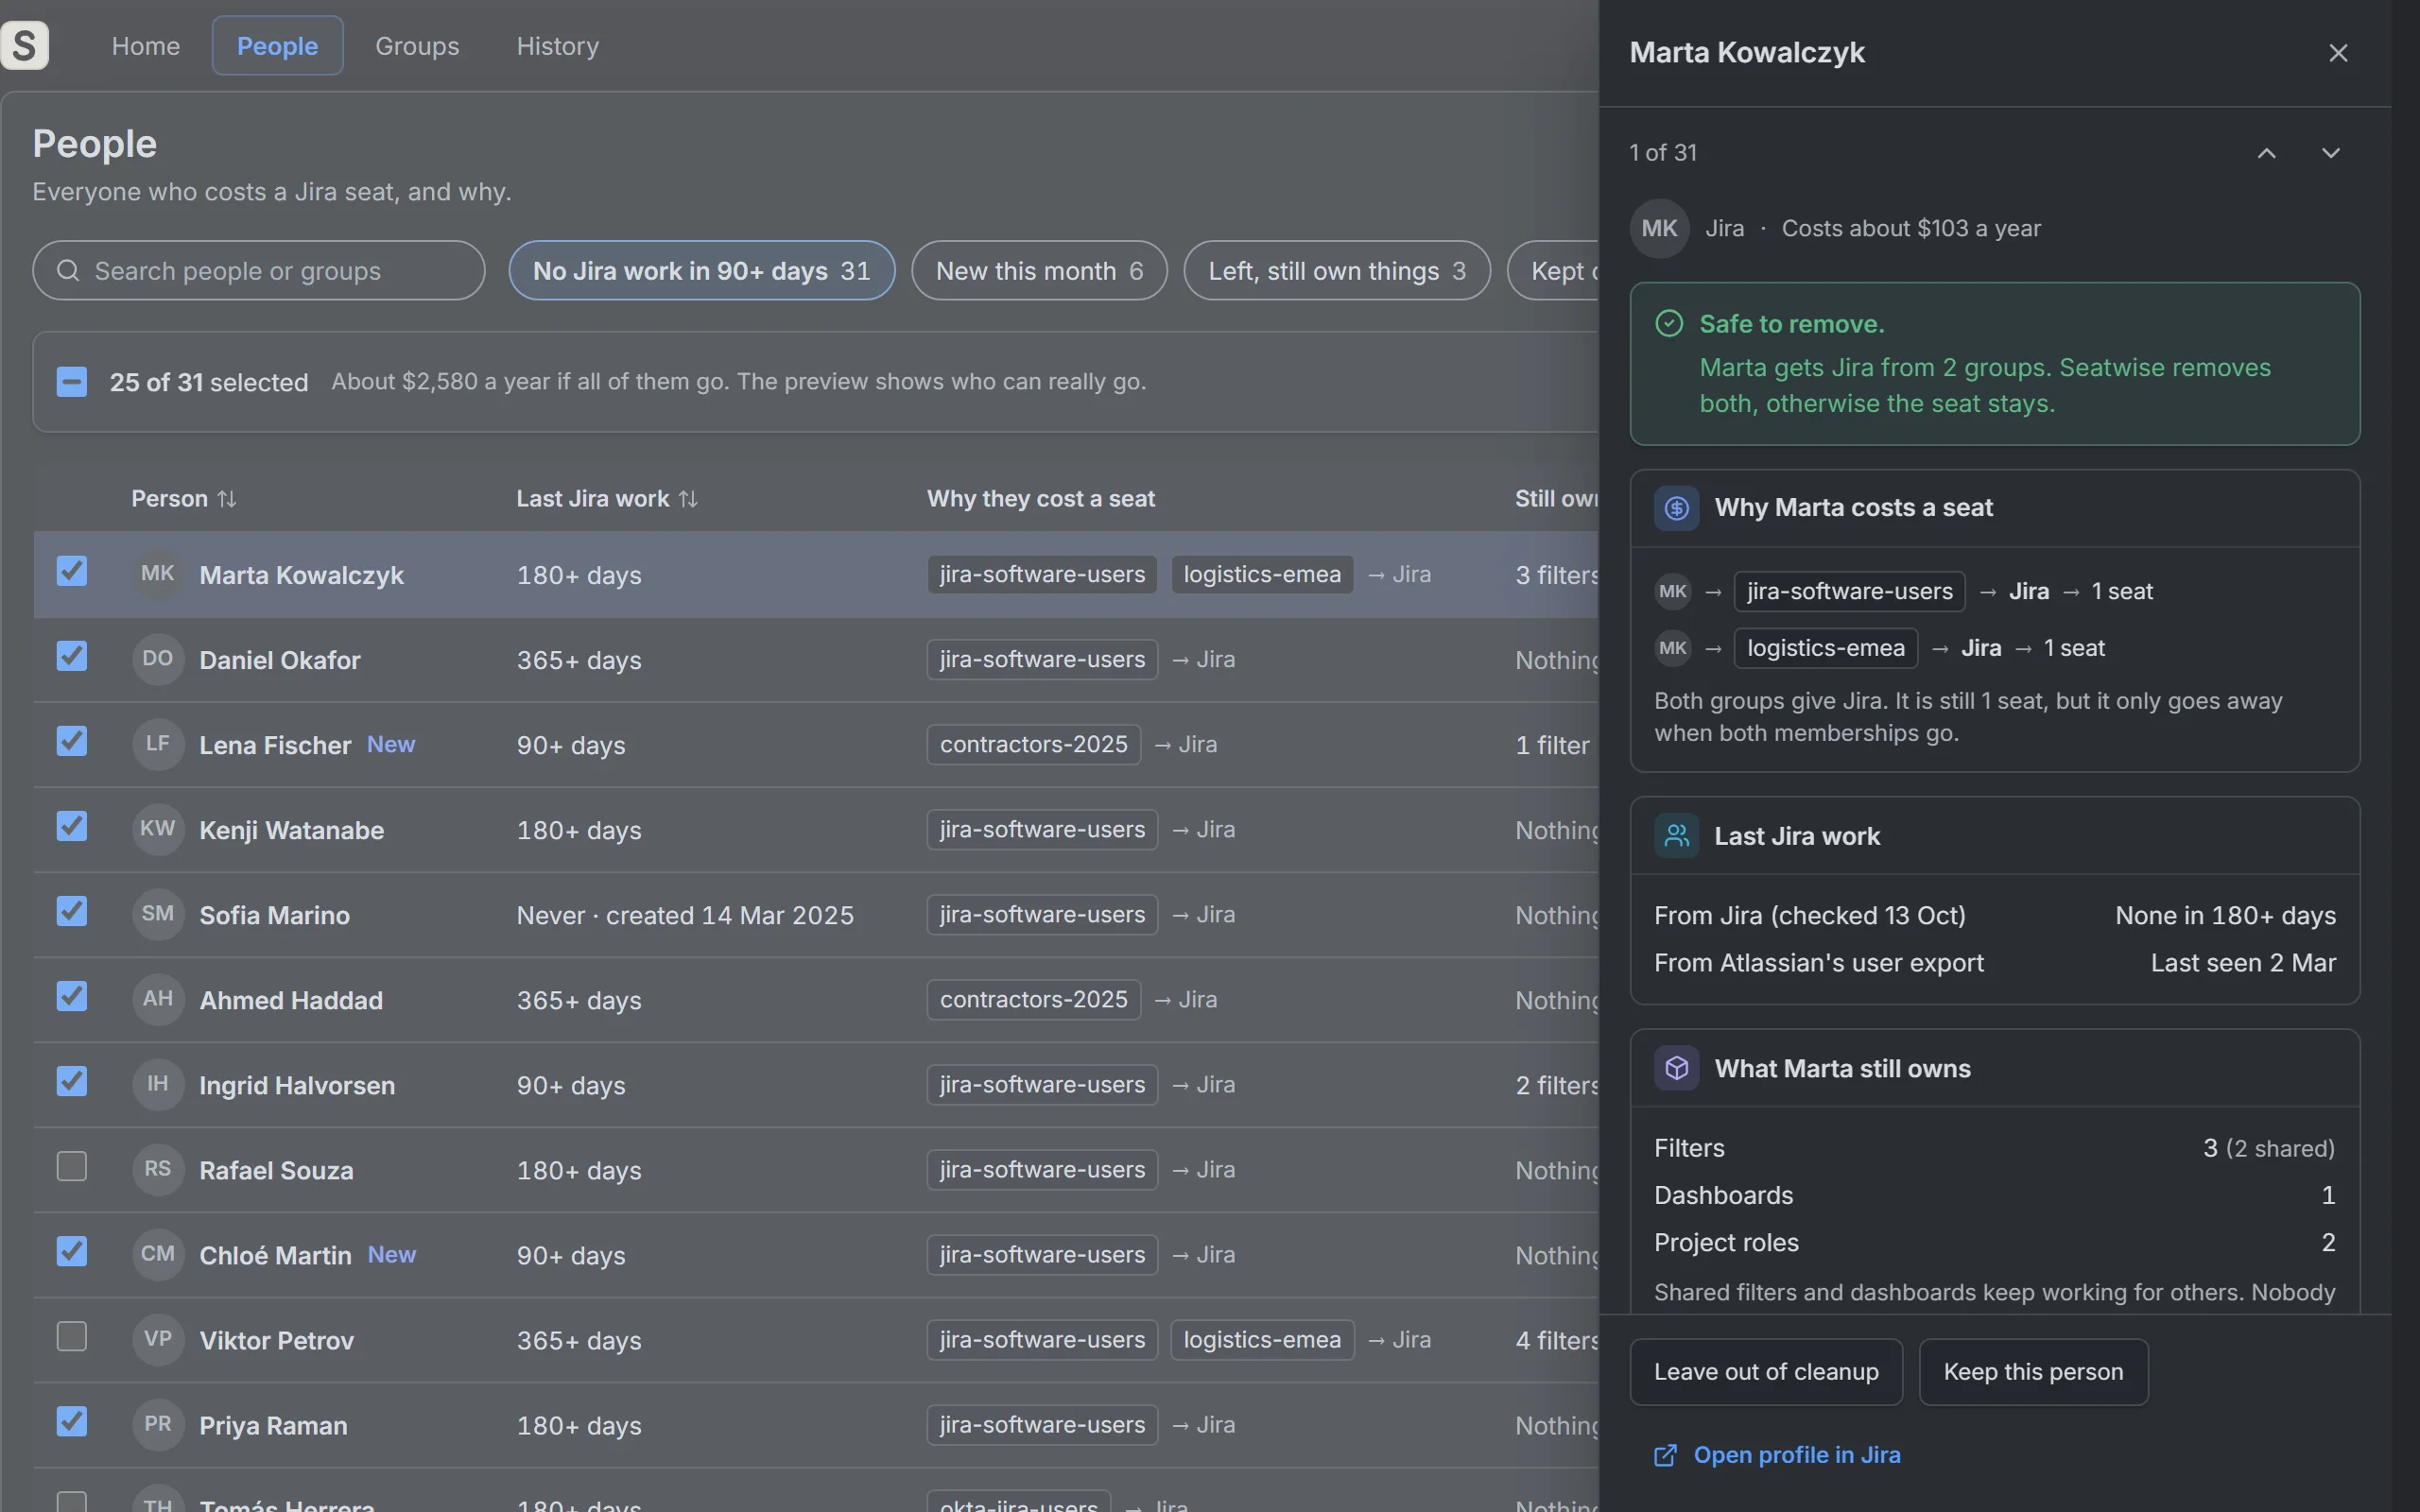The image size is (2420, 1512).
Task: Click the logistics-emea chip in Marta's panel
Action: click(1825, 648)
